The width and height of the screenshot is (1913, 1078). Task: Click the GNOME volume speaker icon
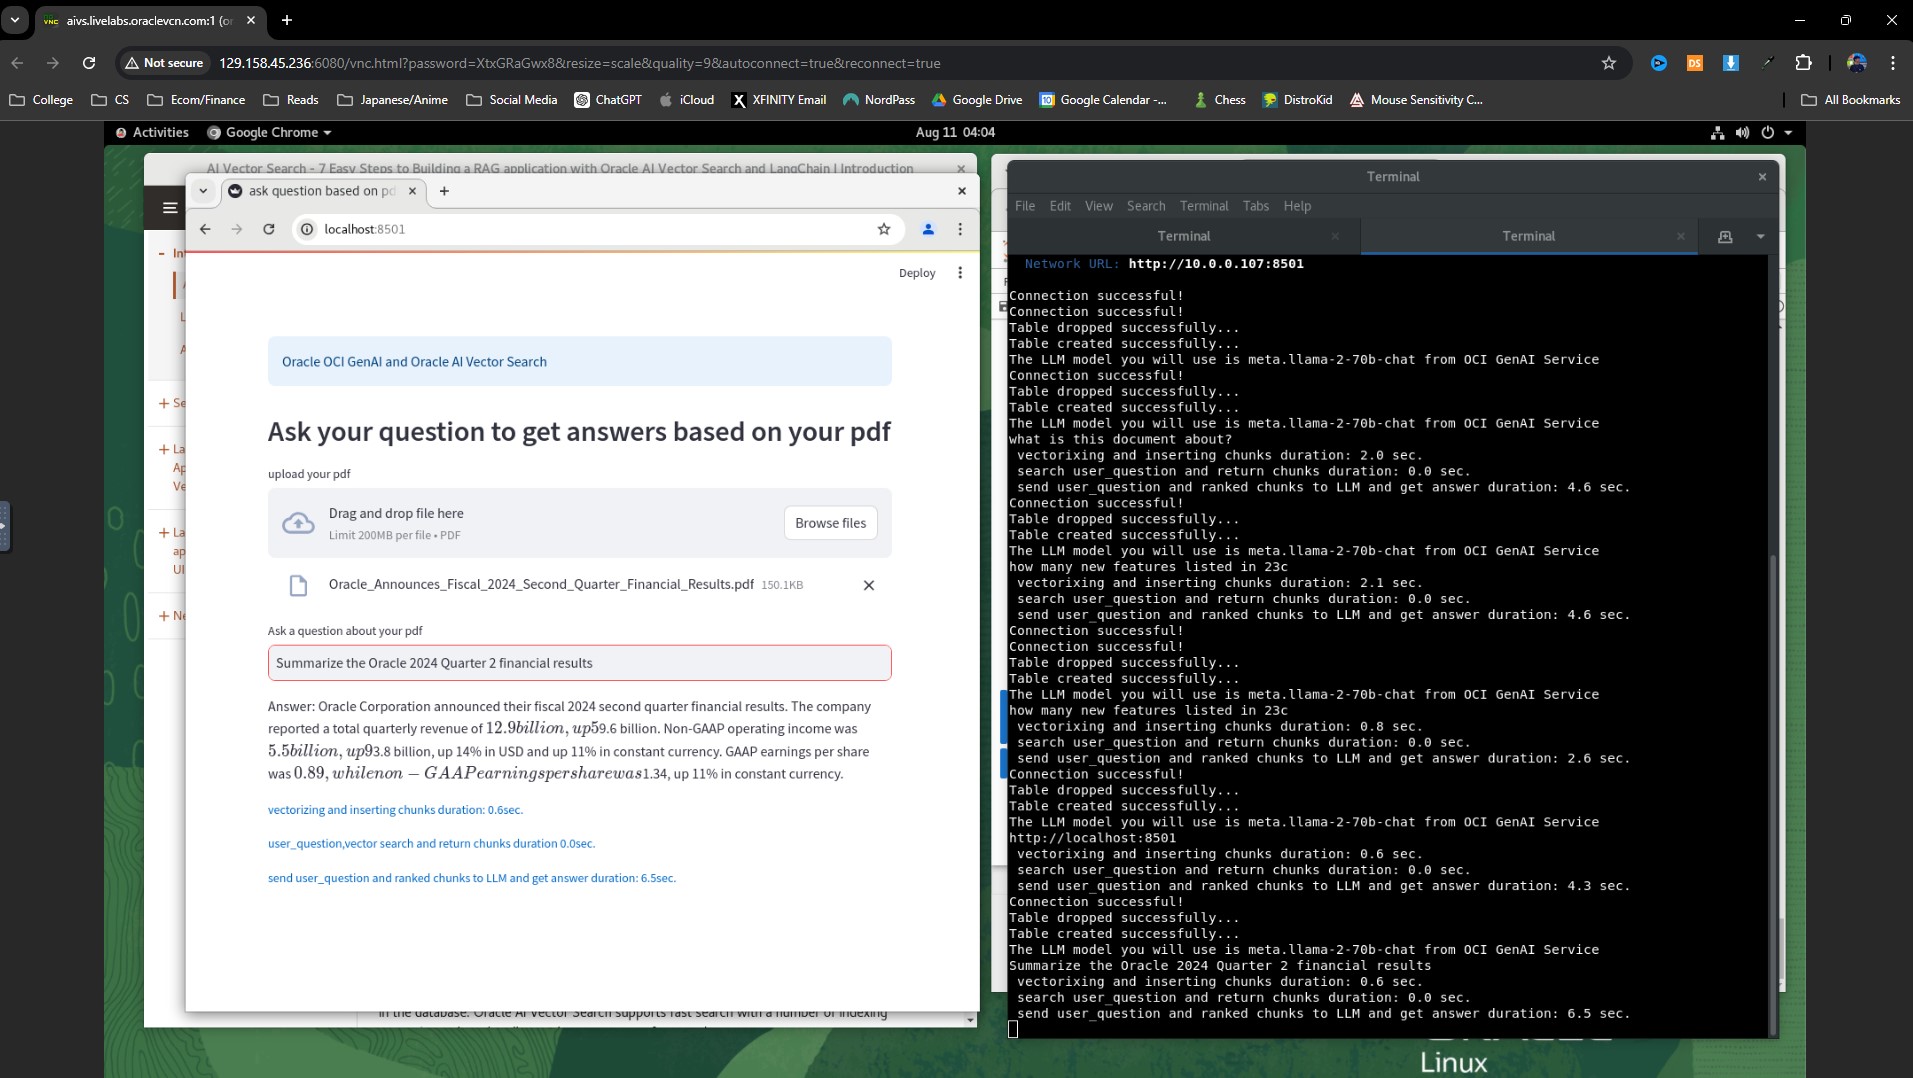tap(1742, 132)
